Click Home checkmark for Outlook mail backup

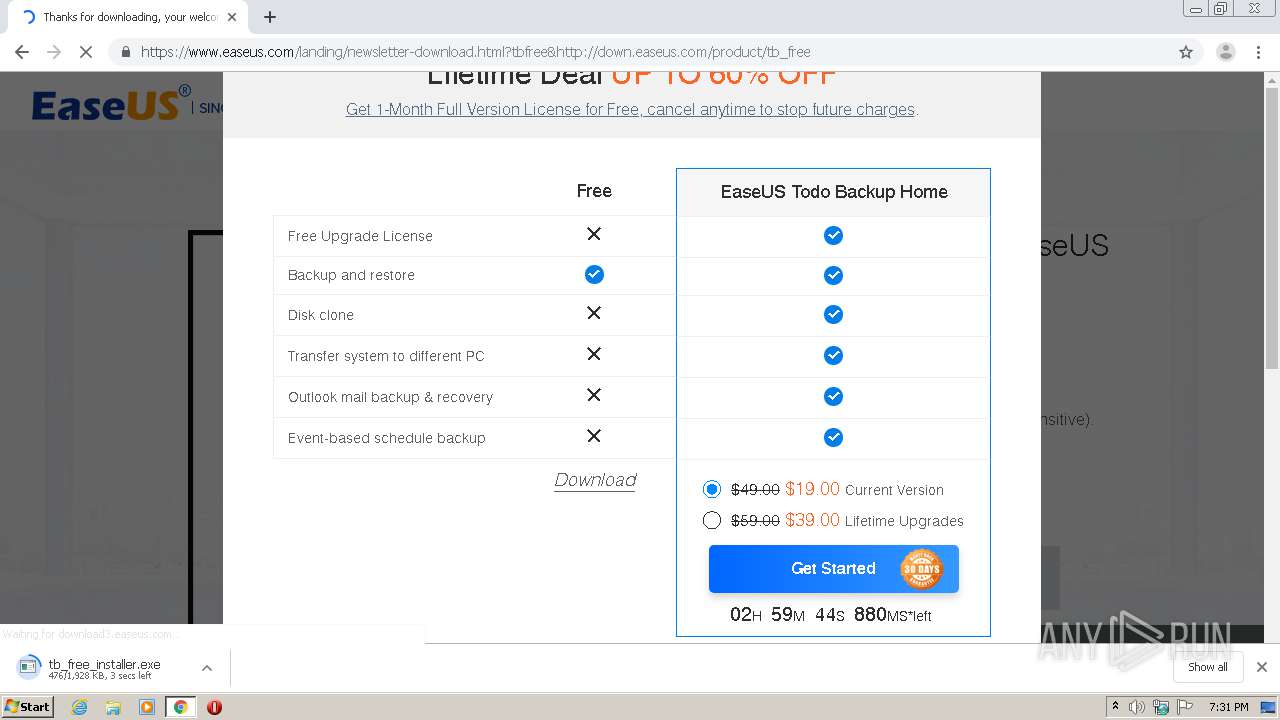pyautogui.click(x=833, y=396)
